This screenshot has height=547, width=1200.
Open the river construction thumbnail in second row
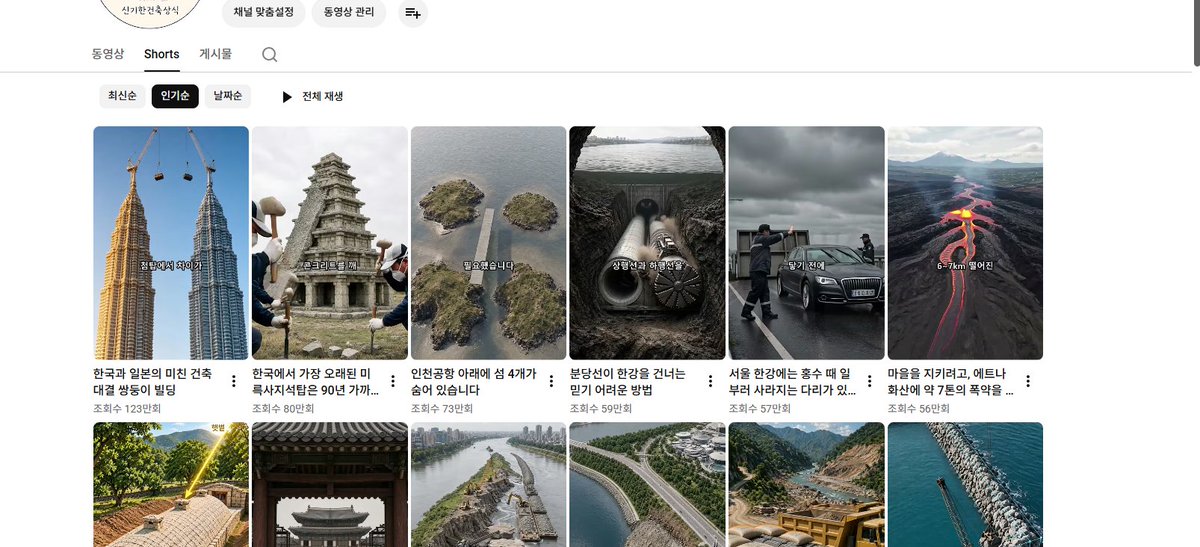click(x=489, y=485)
